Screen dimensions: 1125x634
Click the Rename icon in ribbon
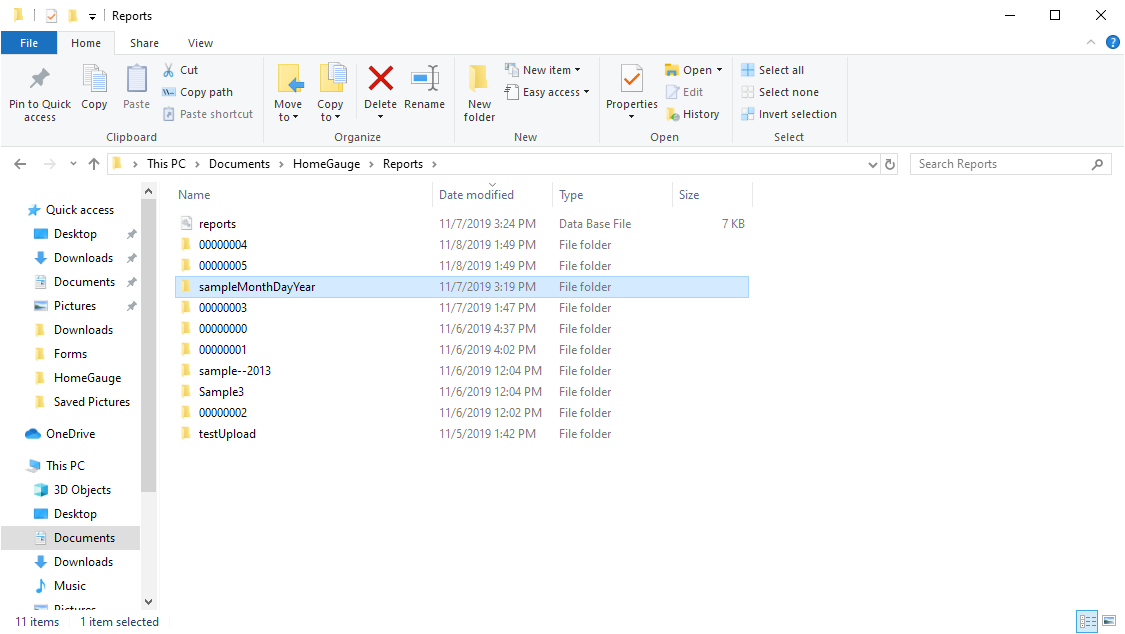pyautogui.click(x=424, y=79)
